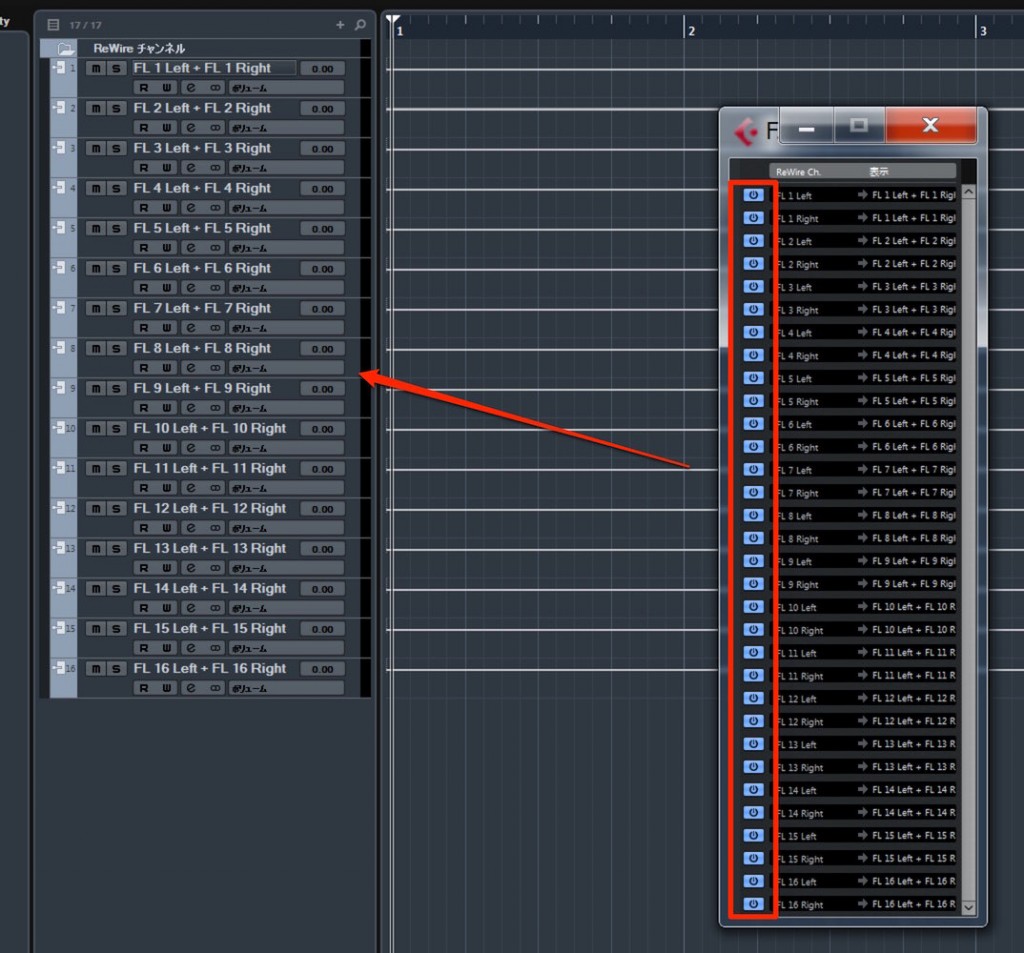This screenshot has height=953, width=1024.
Task: Open the track search magnifier icon
Action: 359,25
